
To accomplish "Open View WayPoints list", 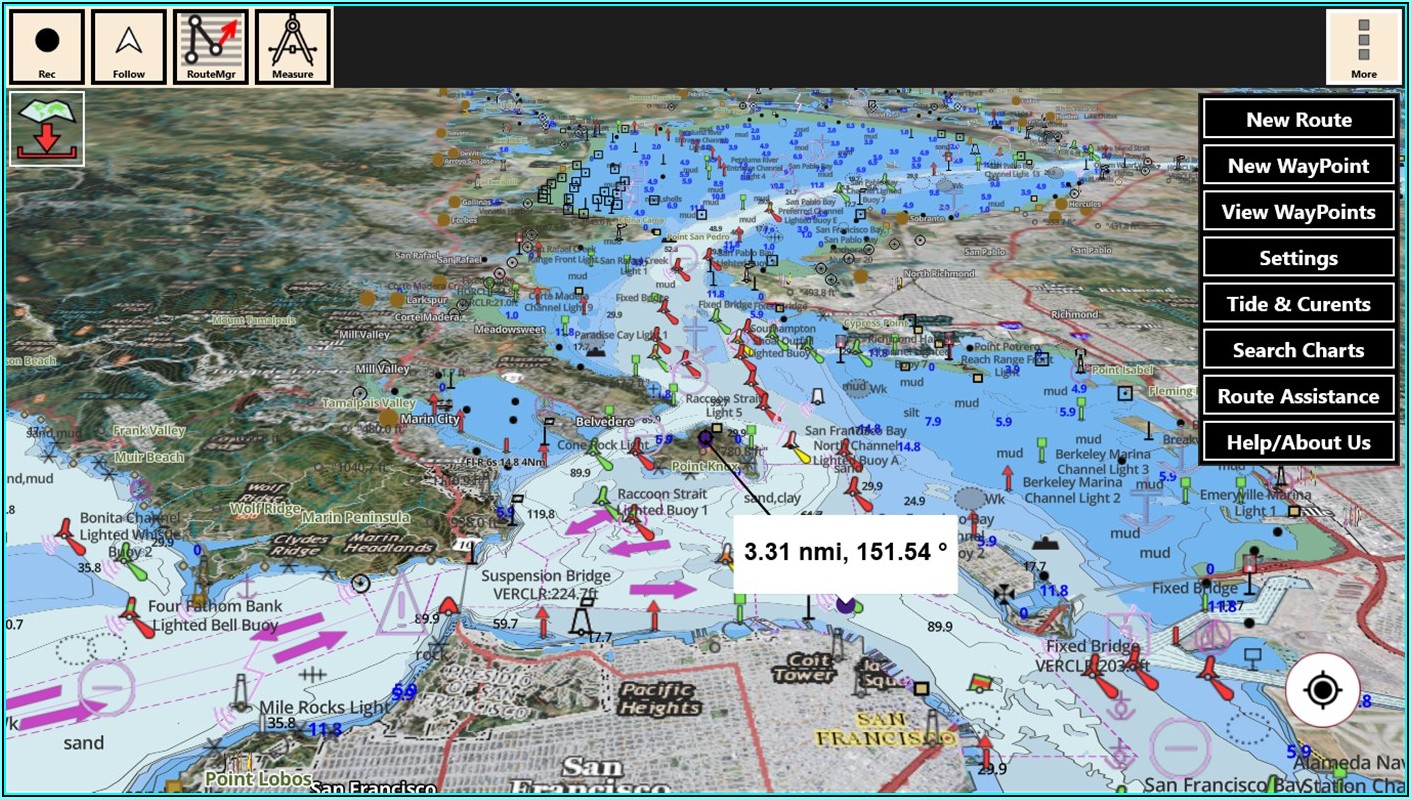I will [1298, 212].
